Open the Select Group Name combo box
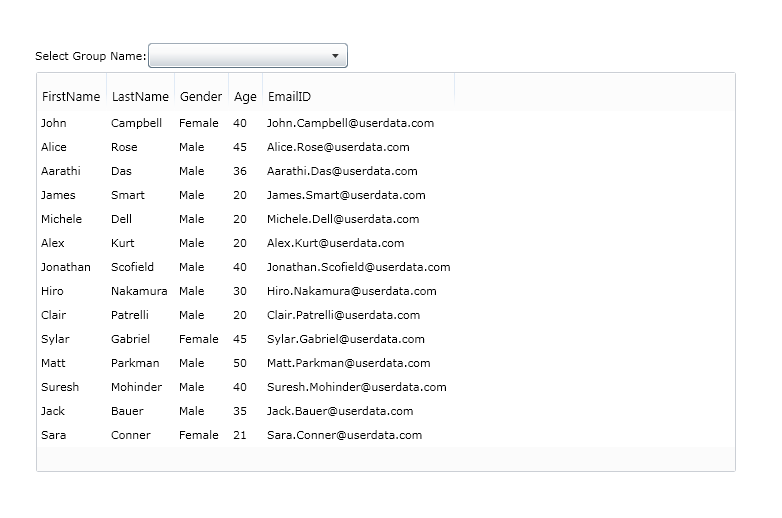This screenshot has width=782, height=518. pyautogui.click(x=248, y=55)
